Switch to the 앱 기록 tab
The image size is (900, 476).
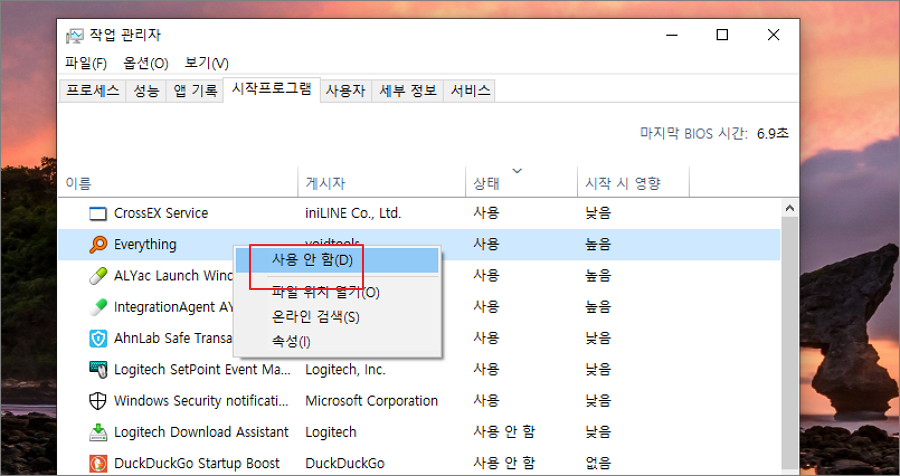tap(195, 91)
